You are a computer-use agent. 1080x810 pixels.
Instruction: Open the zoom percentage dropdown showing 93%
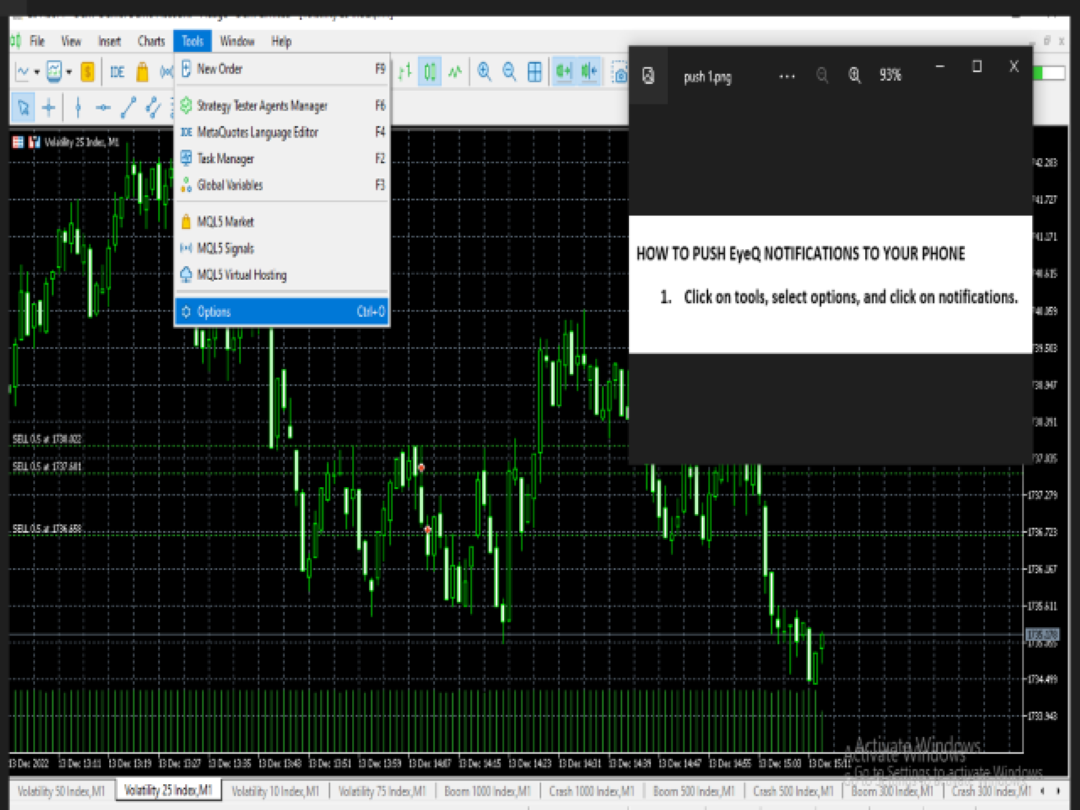890,76
